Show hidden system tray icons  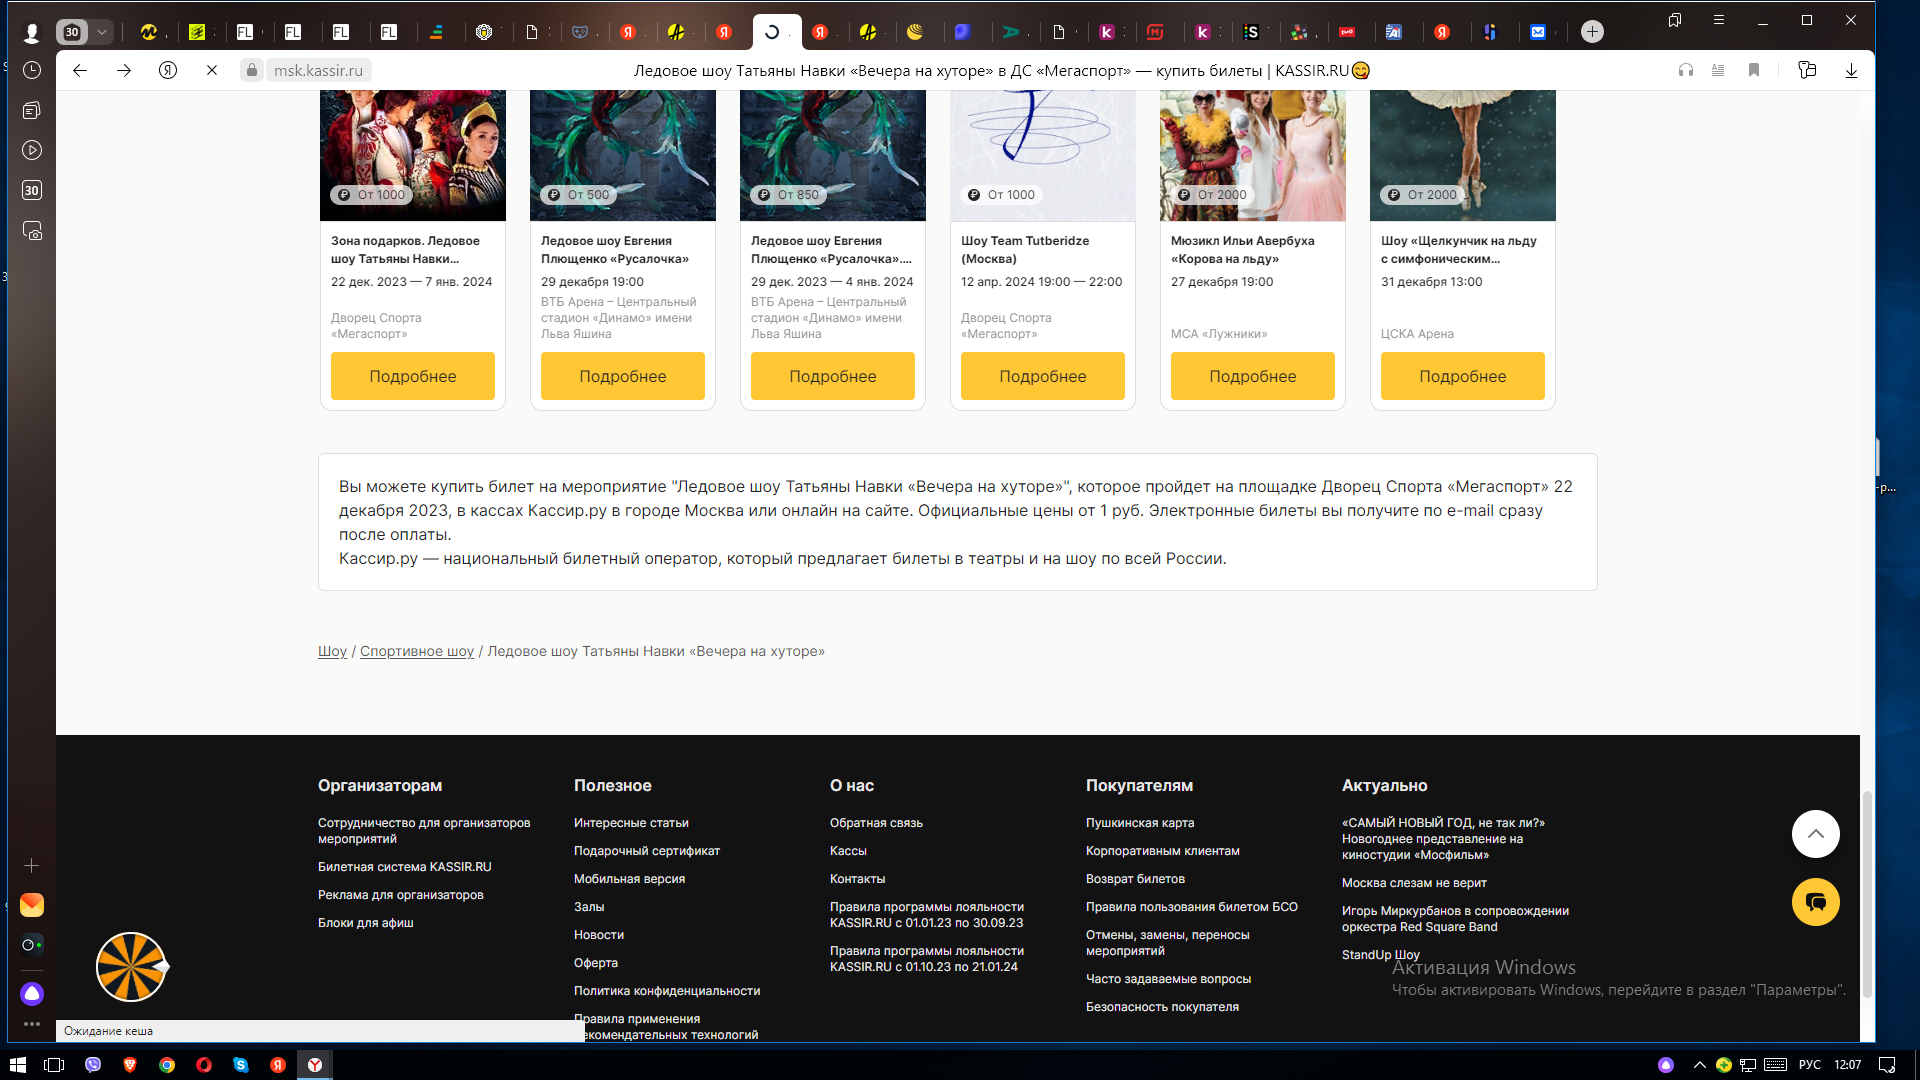click(x=1699, y=1065)
